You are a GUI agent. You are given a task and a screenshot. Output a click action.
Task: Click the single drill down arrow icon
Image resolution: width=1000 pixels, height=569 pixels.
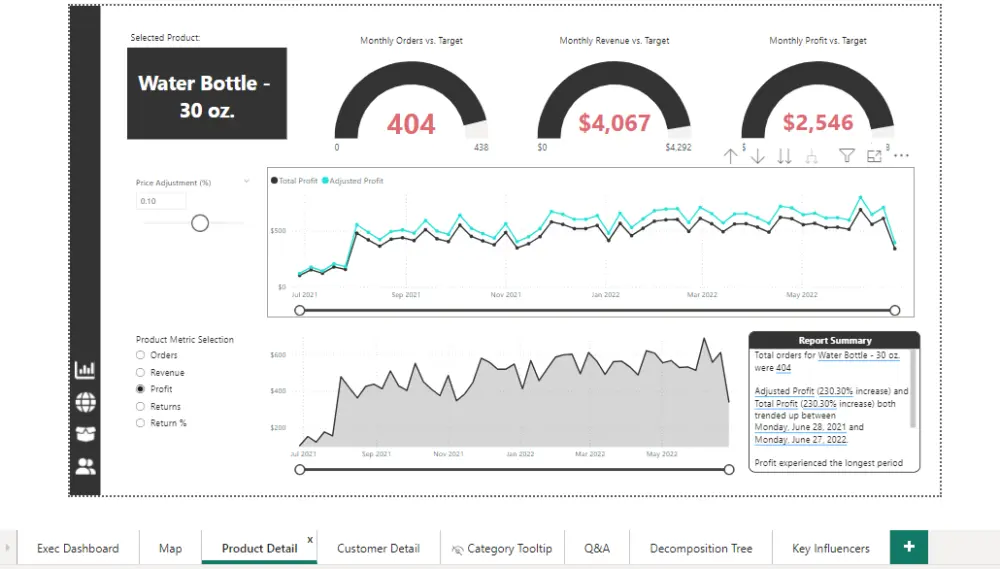coord(757,156)
